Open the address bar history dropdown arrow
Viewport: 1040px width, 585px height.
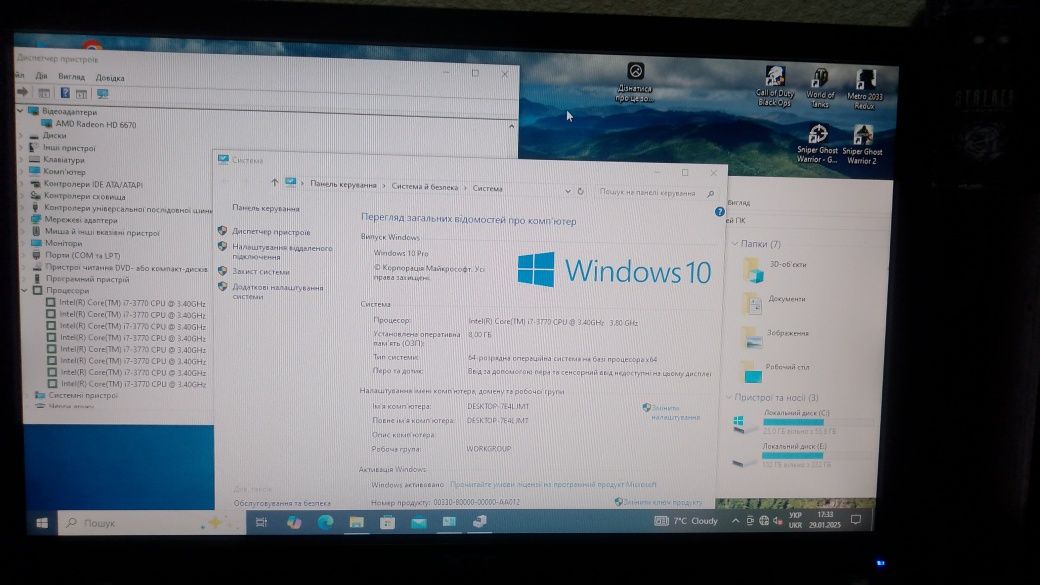click(x=568, y=191)
